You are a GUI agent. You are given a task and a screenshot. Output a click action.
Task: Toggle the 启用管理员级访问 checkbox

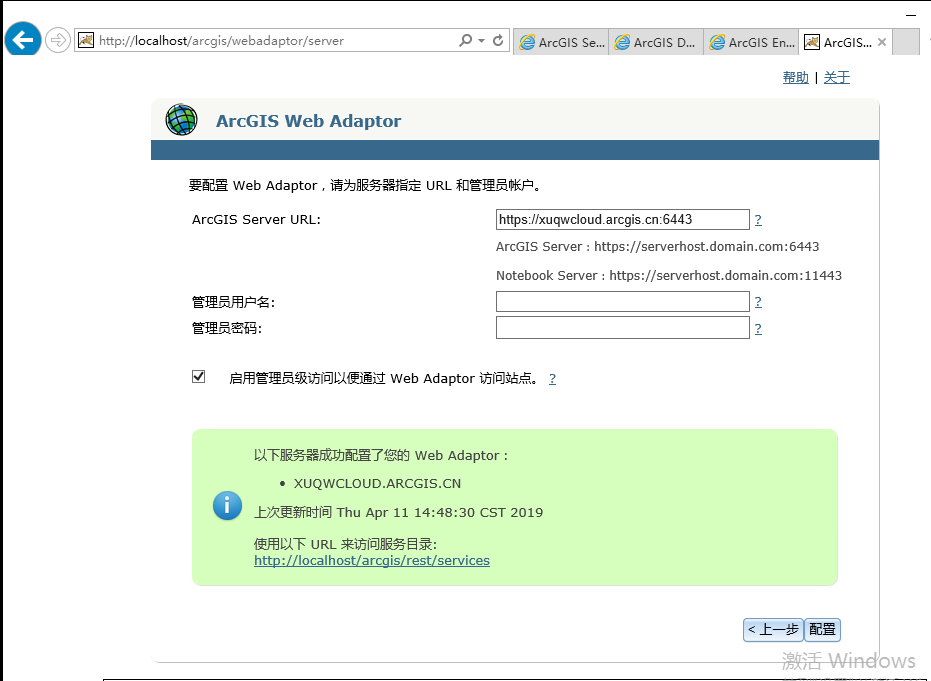[199, 376]
